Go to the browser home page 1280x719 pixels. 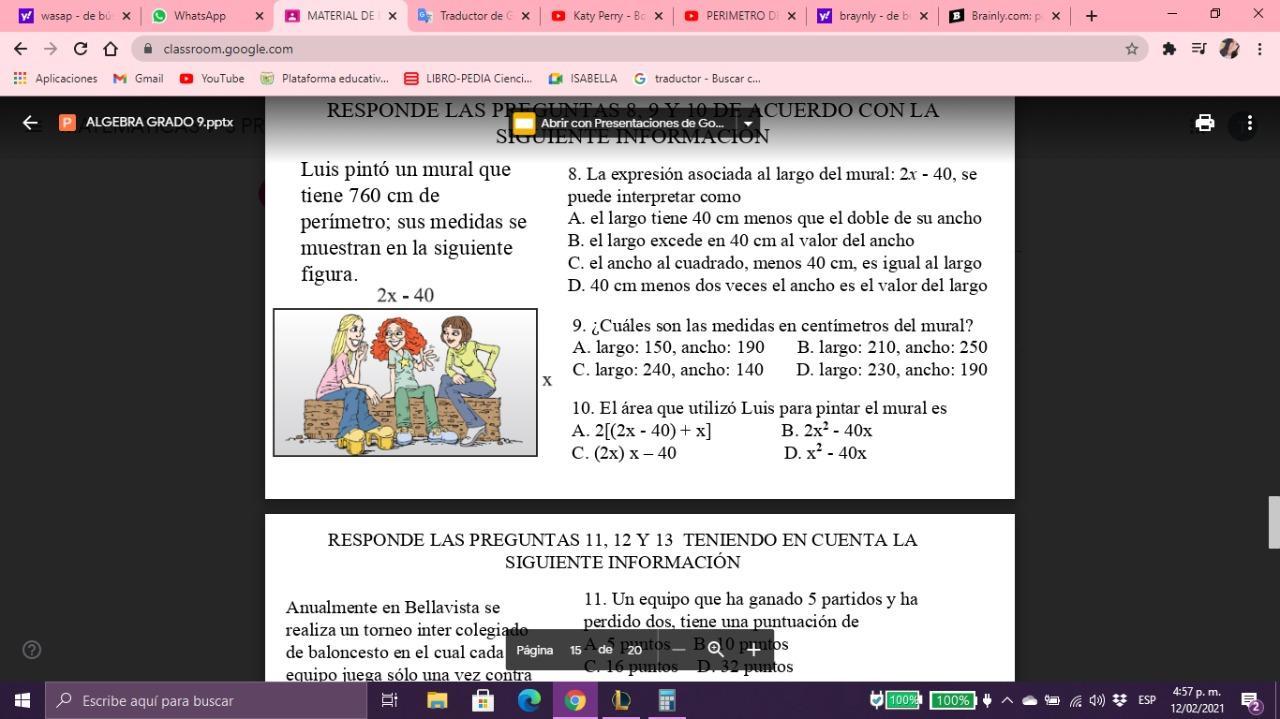[111, 48]
